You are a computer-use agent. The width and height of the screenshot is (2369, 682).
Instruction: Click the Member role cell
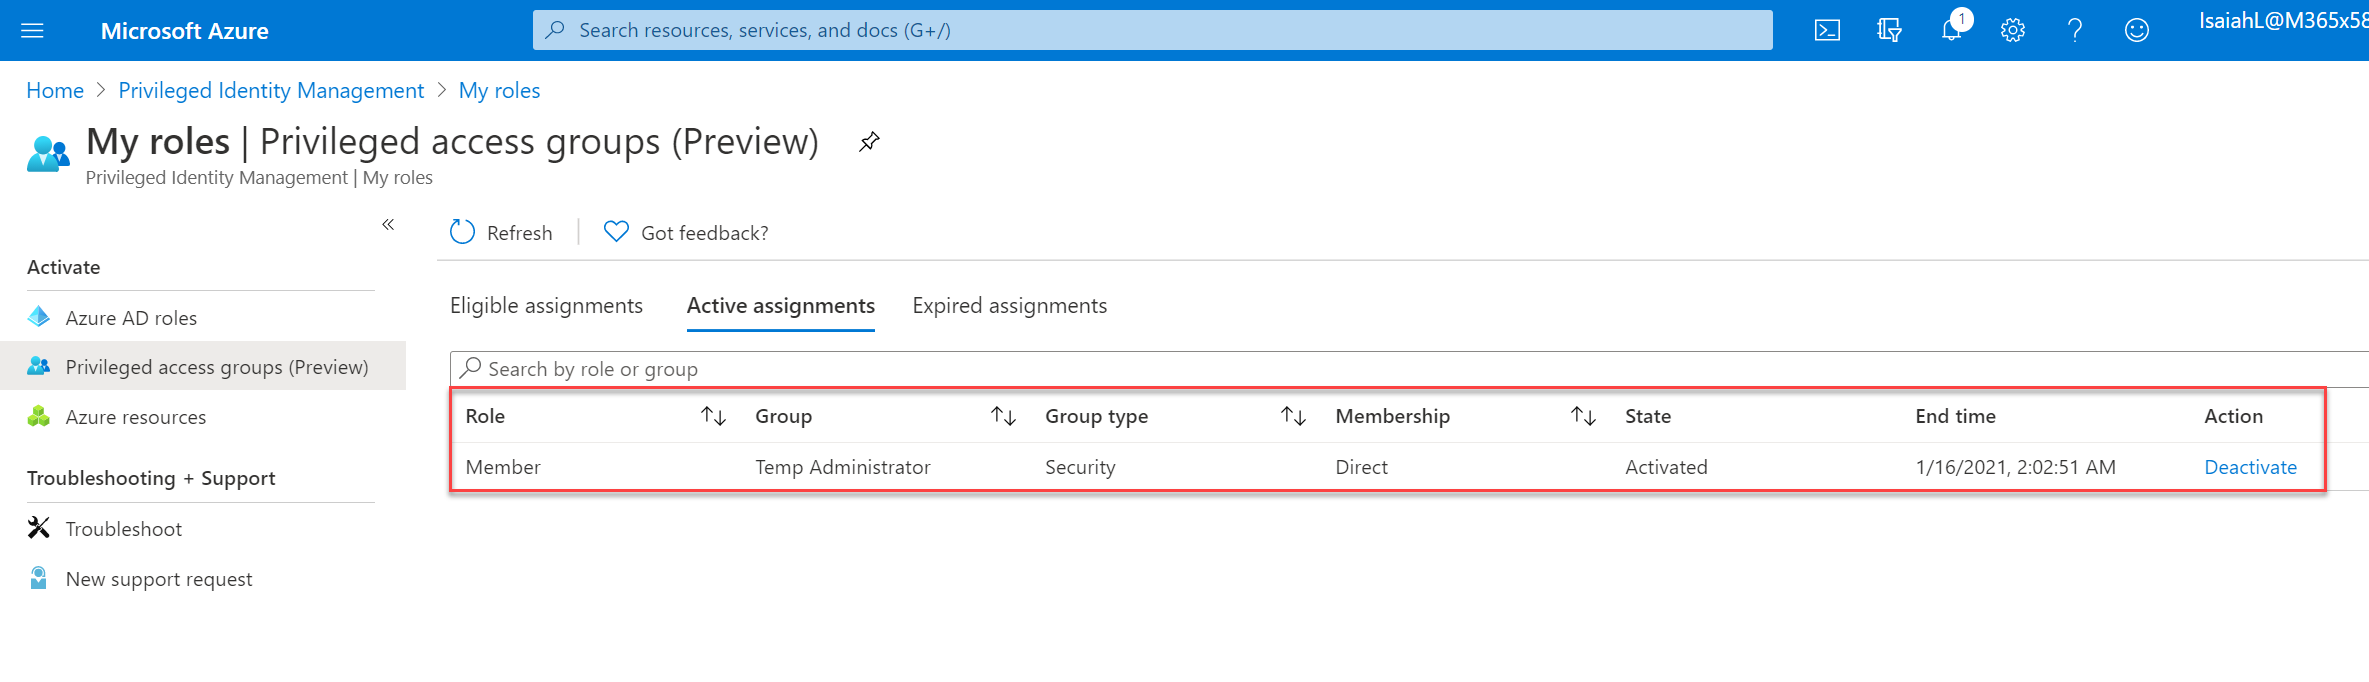click(503, 467)
